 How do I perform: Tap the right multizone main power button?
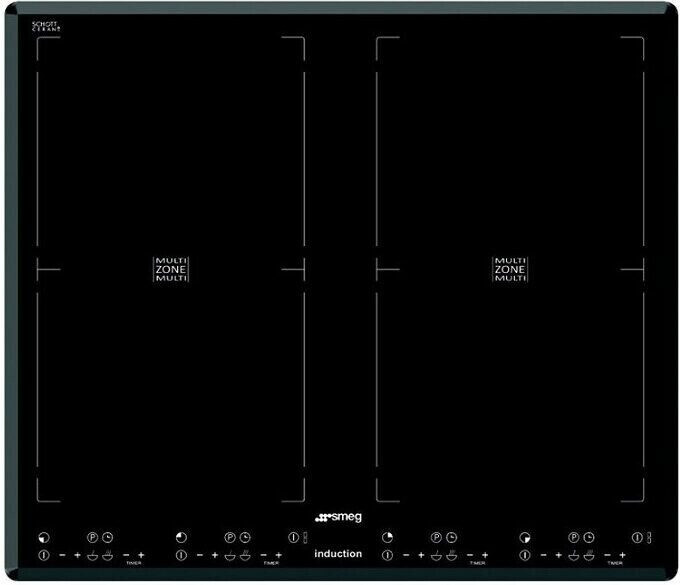pos(637,538)
